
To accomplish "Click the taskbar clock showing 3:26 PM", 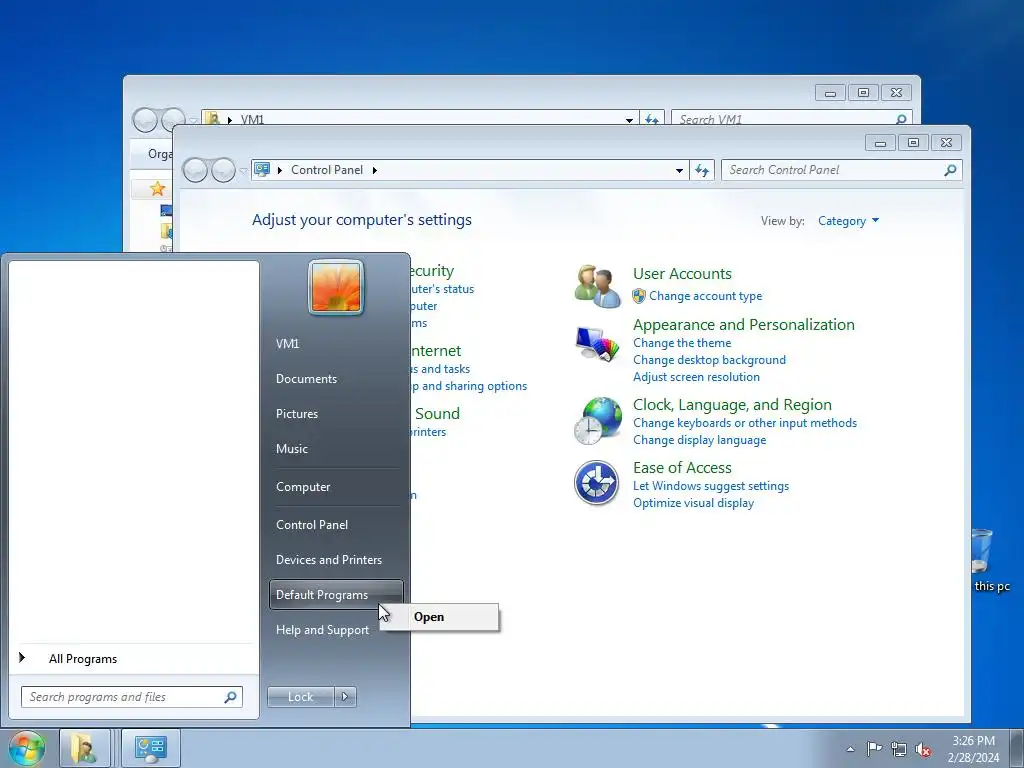I will (973, 749).
